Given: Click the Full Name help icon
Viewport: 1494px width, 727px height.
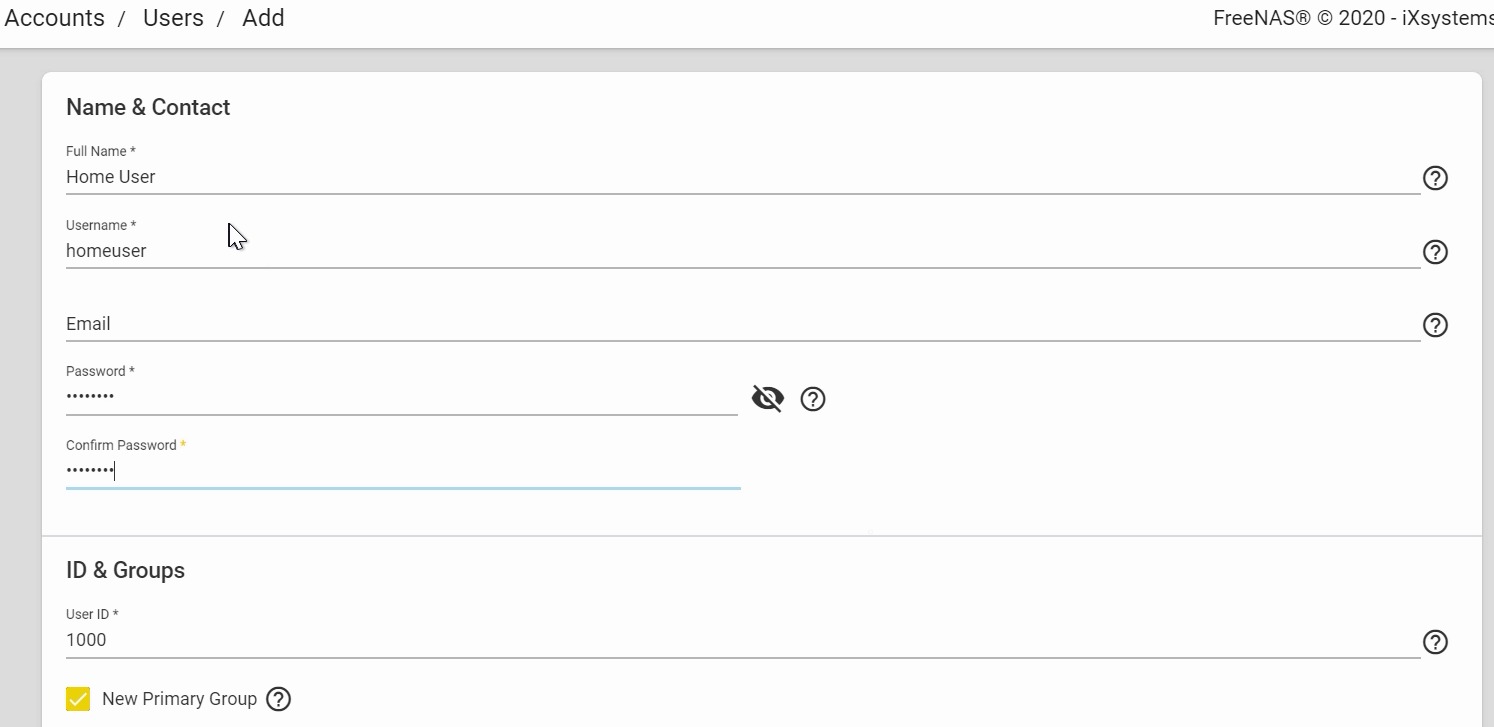Looking at the screenshot, I should pyautogui.click(x=1435, y=178).
